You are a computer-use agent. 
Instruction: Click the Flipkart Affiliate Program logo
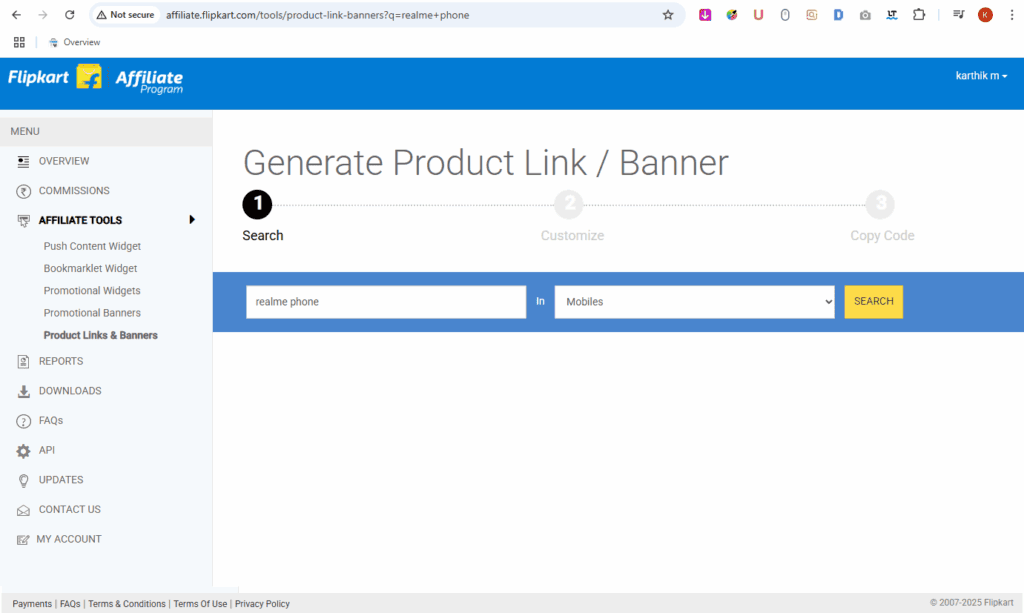coord(95,80)
